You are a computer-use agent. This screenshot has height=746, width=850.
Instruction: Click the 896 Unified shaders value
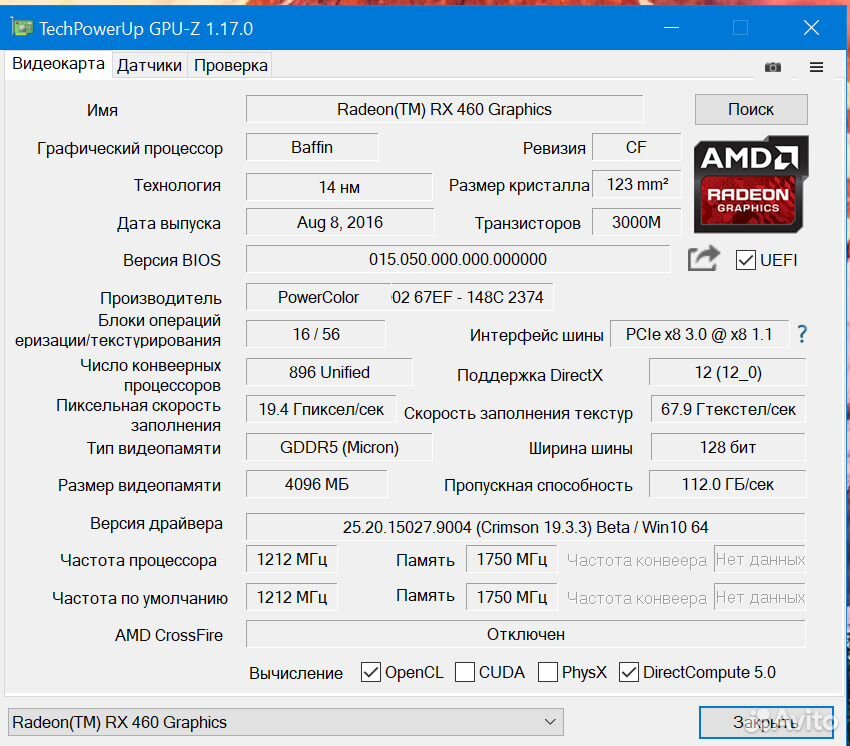pyautogui.click(x=329, y=372)
